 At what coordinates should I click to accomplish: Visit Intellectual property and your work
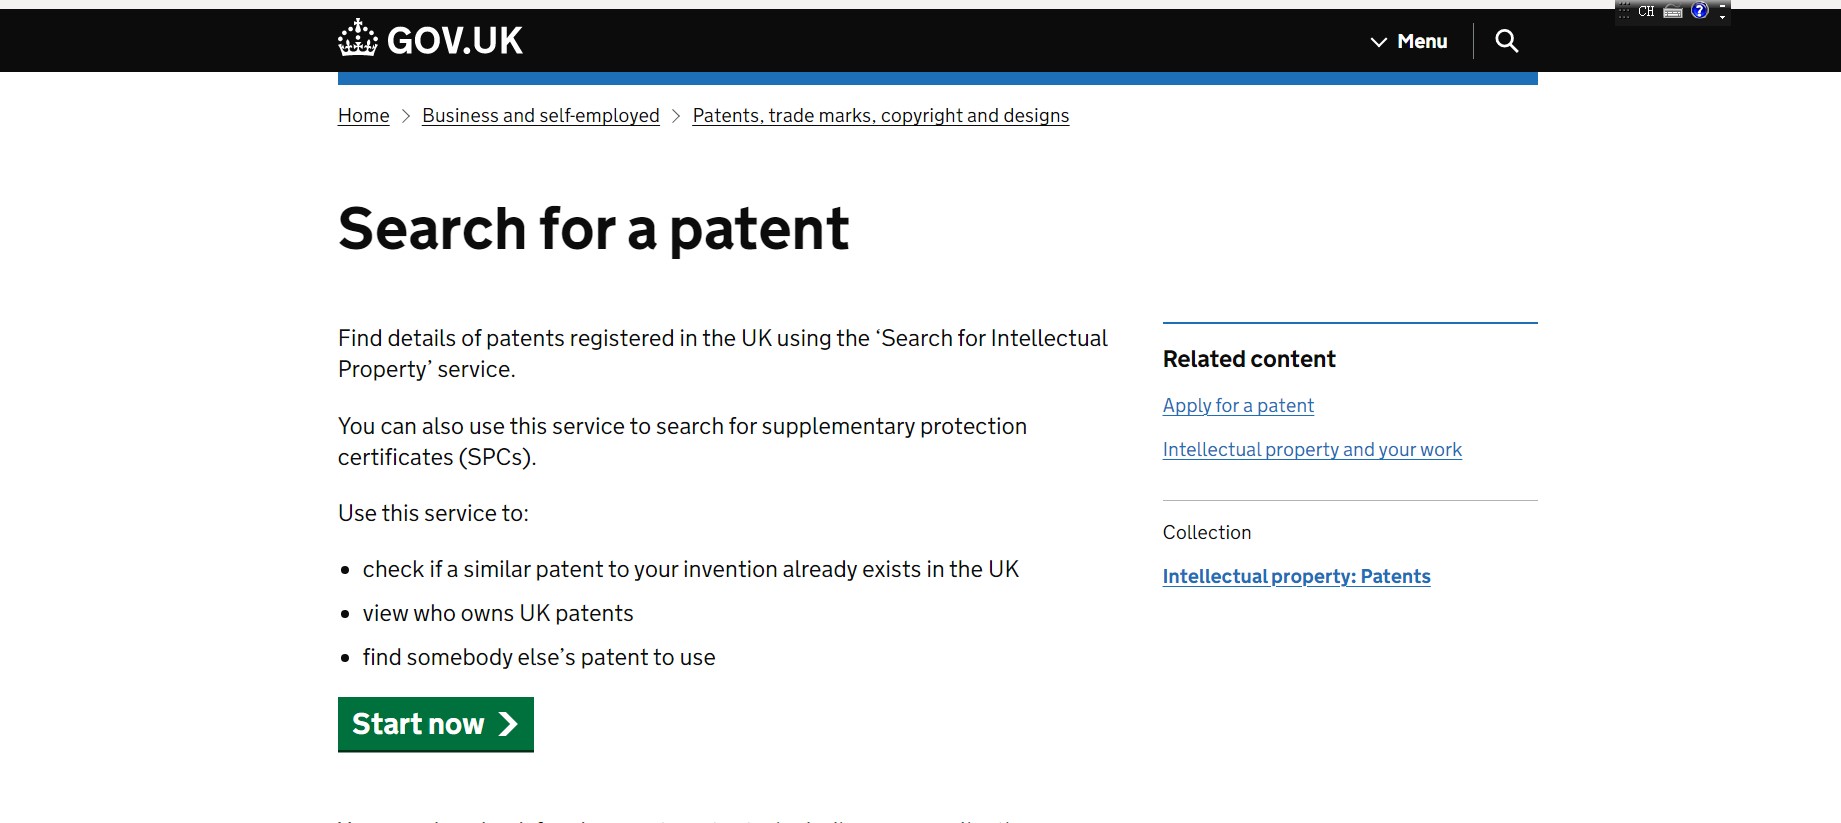coord(1312,450)
